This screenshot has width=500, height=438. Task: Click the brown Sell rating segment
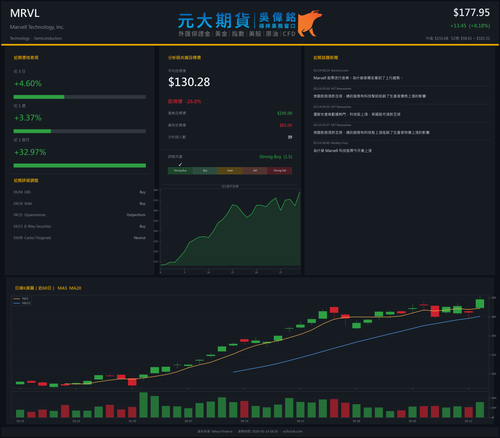(x=255, y=171)
